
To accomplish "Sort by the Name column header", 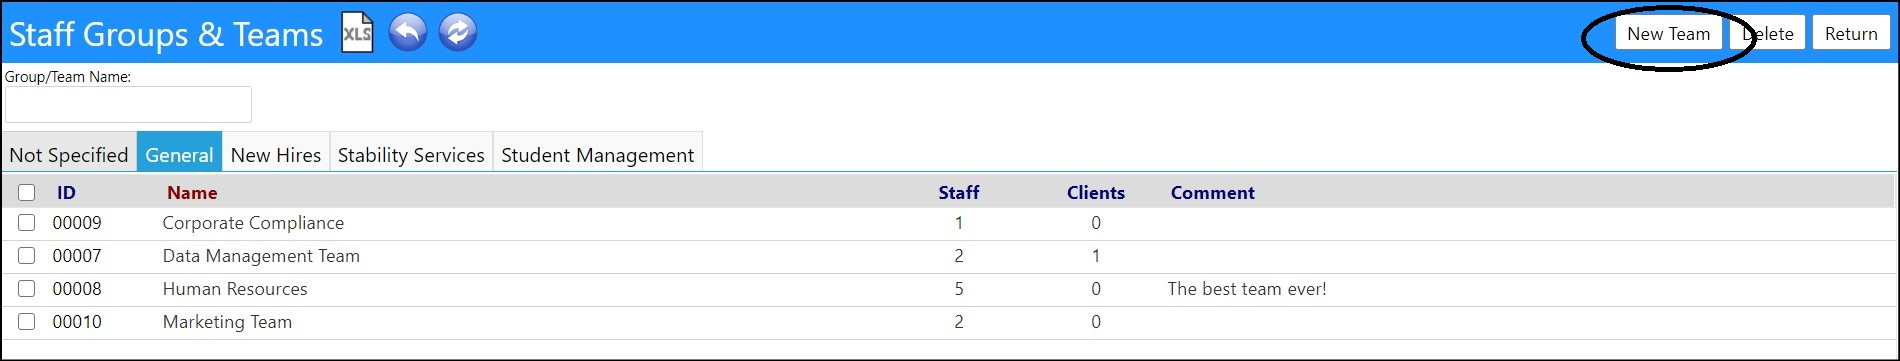I will coord(192,193).
